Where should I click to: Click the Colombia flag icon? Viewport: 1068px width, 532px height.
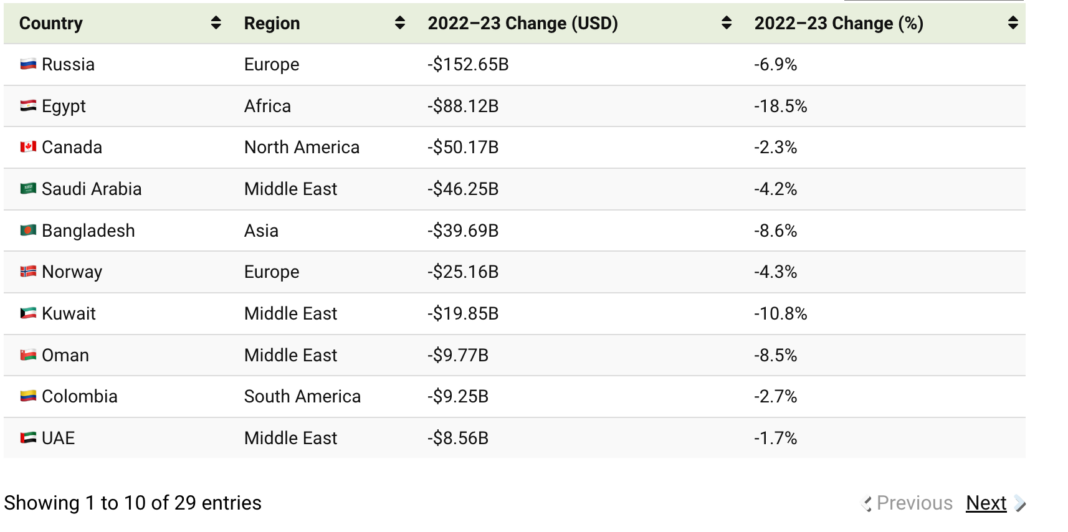tap(28, 397)
